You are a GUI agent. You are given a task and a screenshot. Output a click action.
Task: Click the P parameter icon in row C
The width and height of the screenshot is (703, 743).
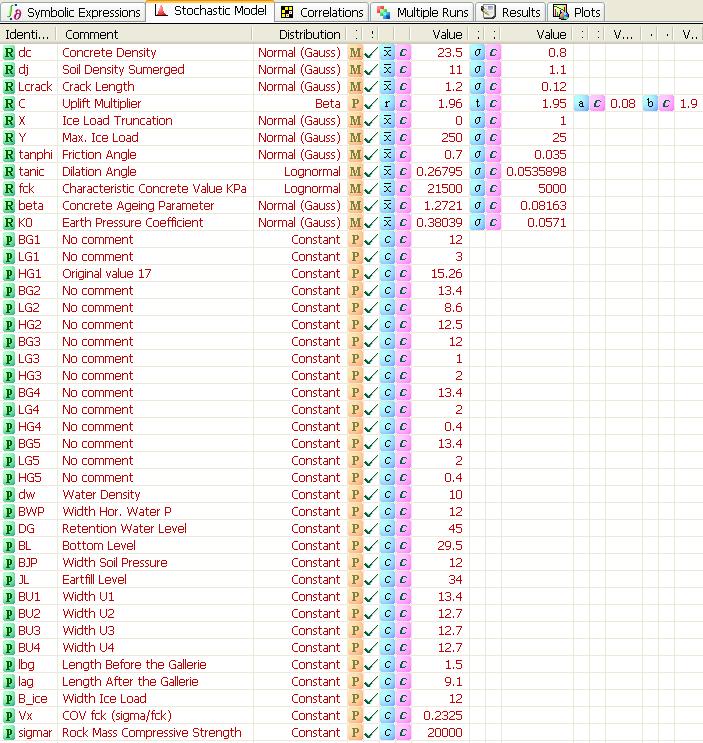click(355, 104)
